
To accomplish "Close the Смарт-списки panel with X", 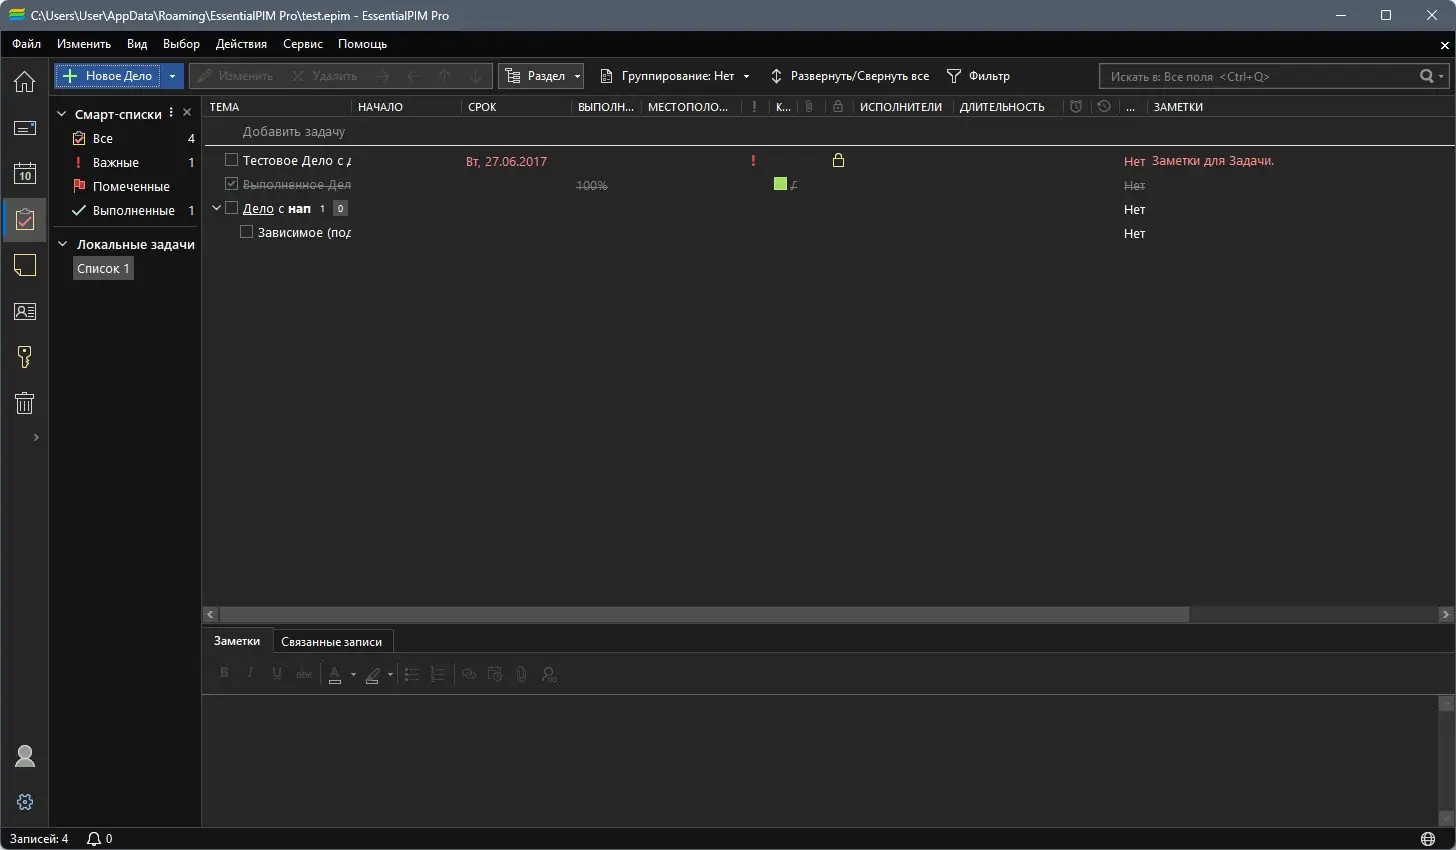I will pos(187,112).
